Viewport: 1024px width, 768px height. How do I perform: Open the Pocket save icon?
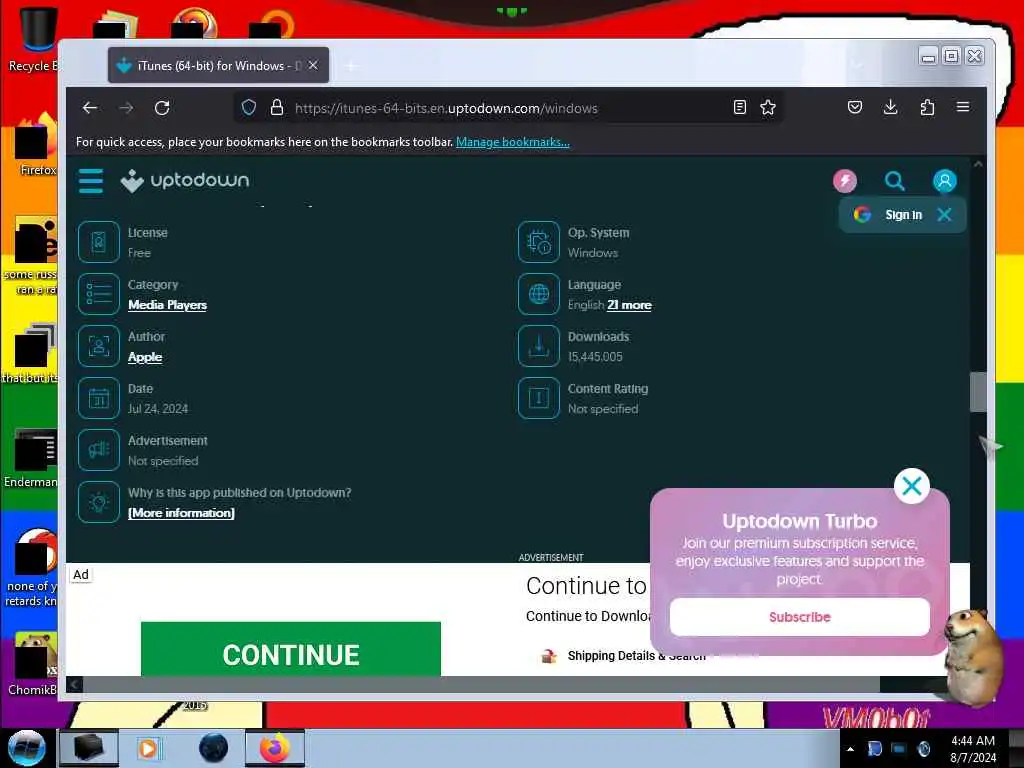[854, 107]
